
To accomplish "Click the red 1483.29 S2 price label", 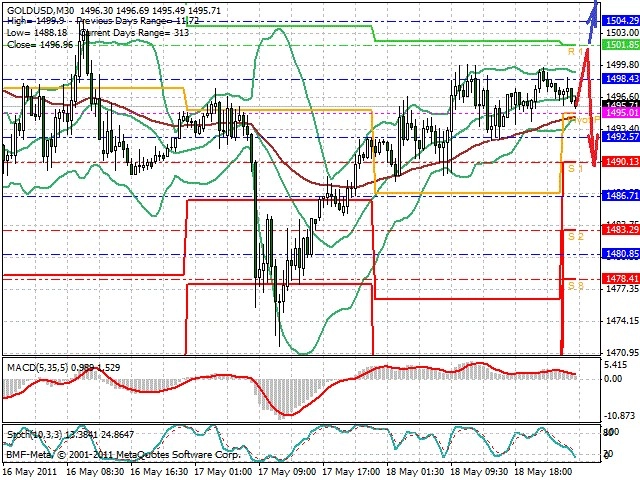I will (621, 230).
